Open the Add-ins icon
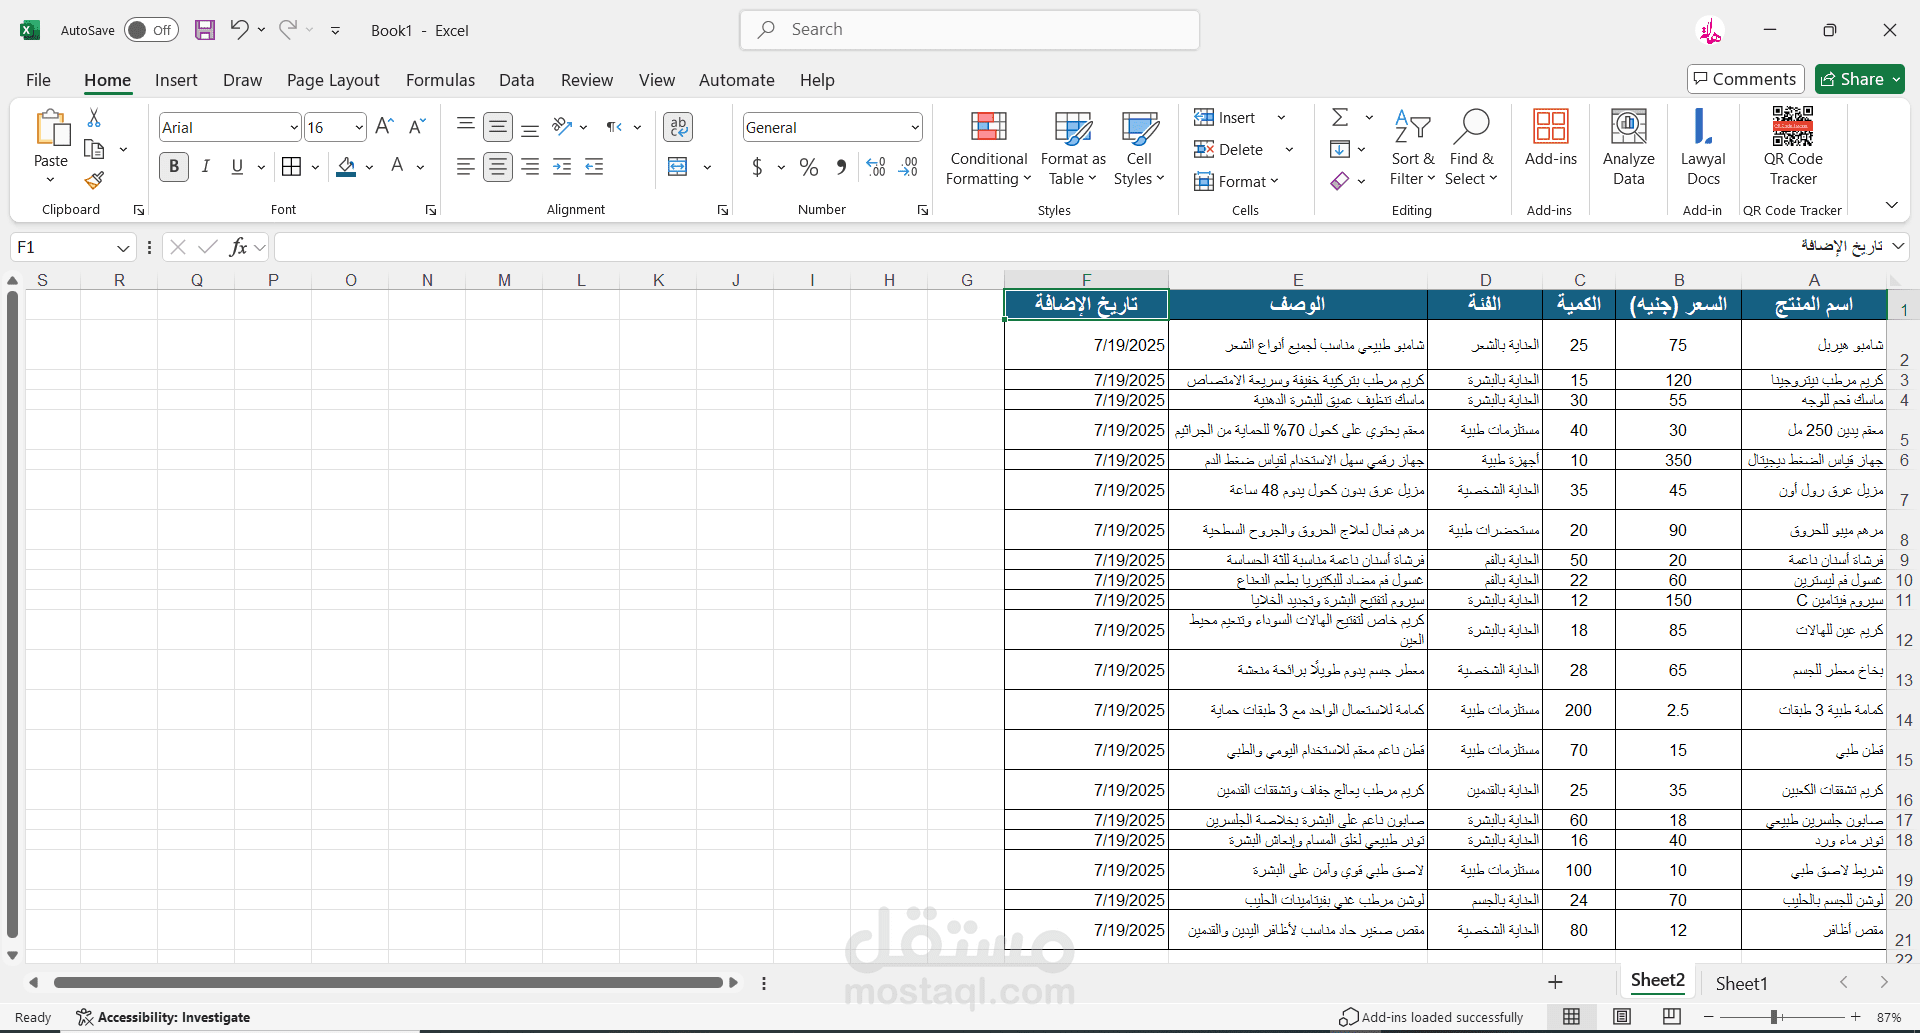This screenshot has width=1920, height=1033. pos(1551,138)
